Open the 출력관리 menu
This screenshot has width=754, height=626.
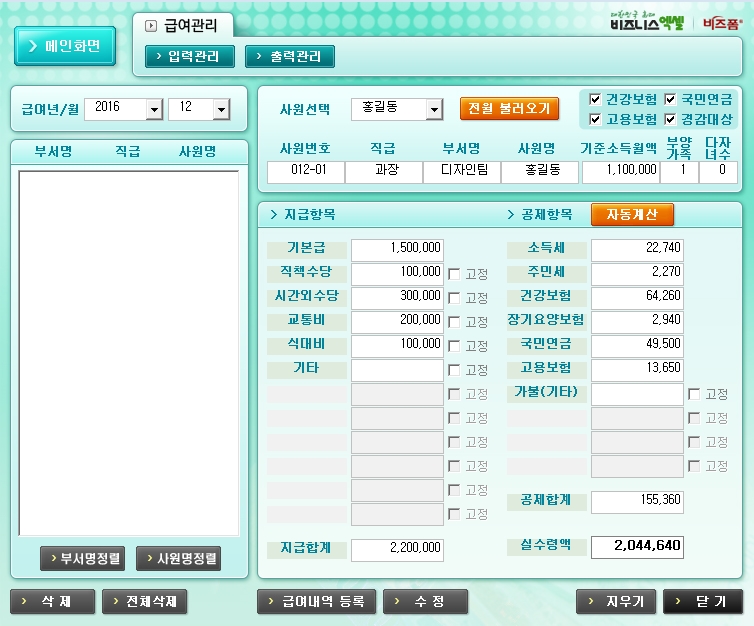coord(289,57)
